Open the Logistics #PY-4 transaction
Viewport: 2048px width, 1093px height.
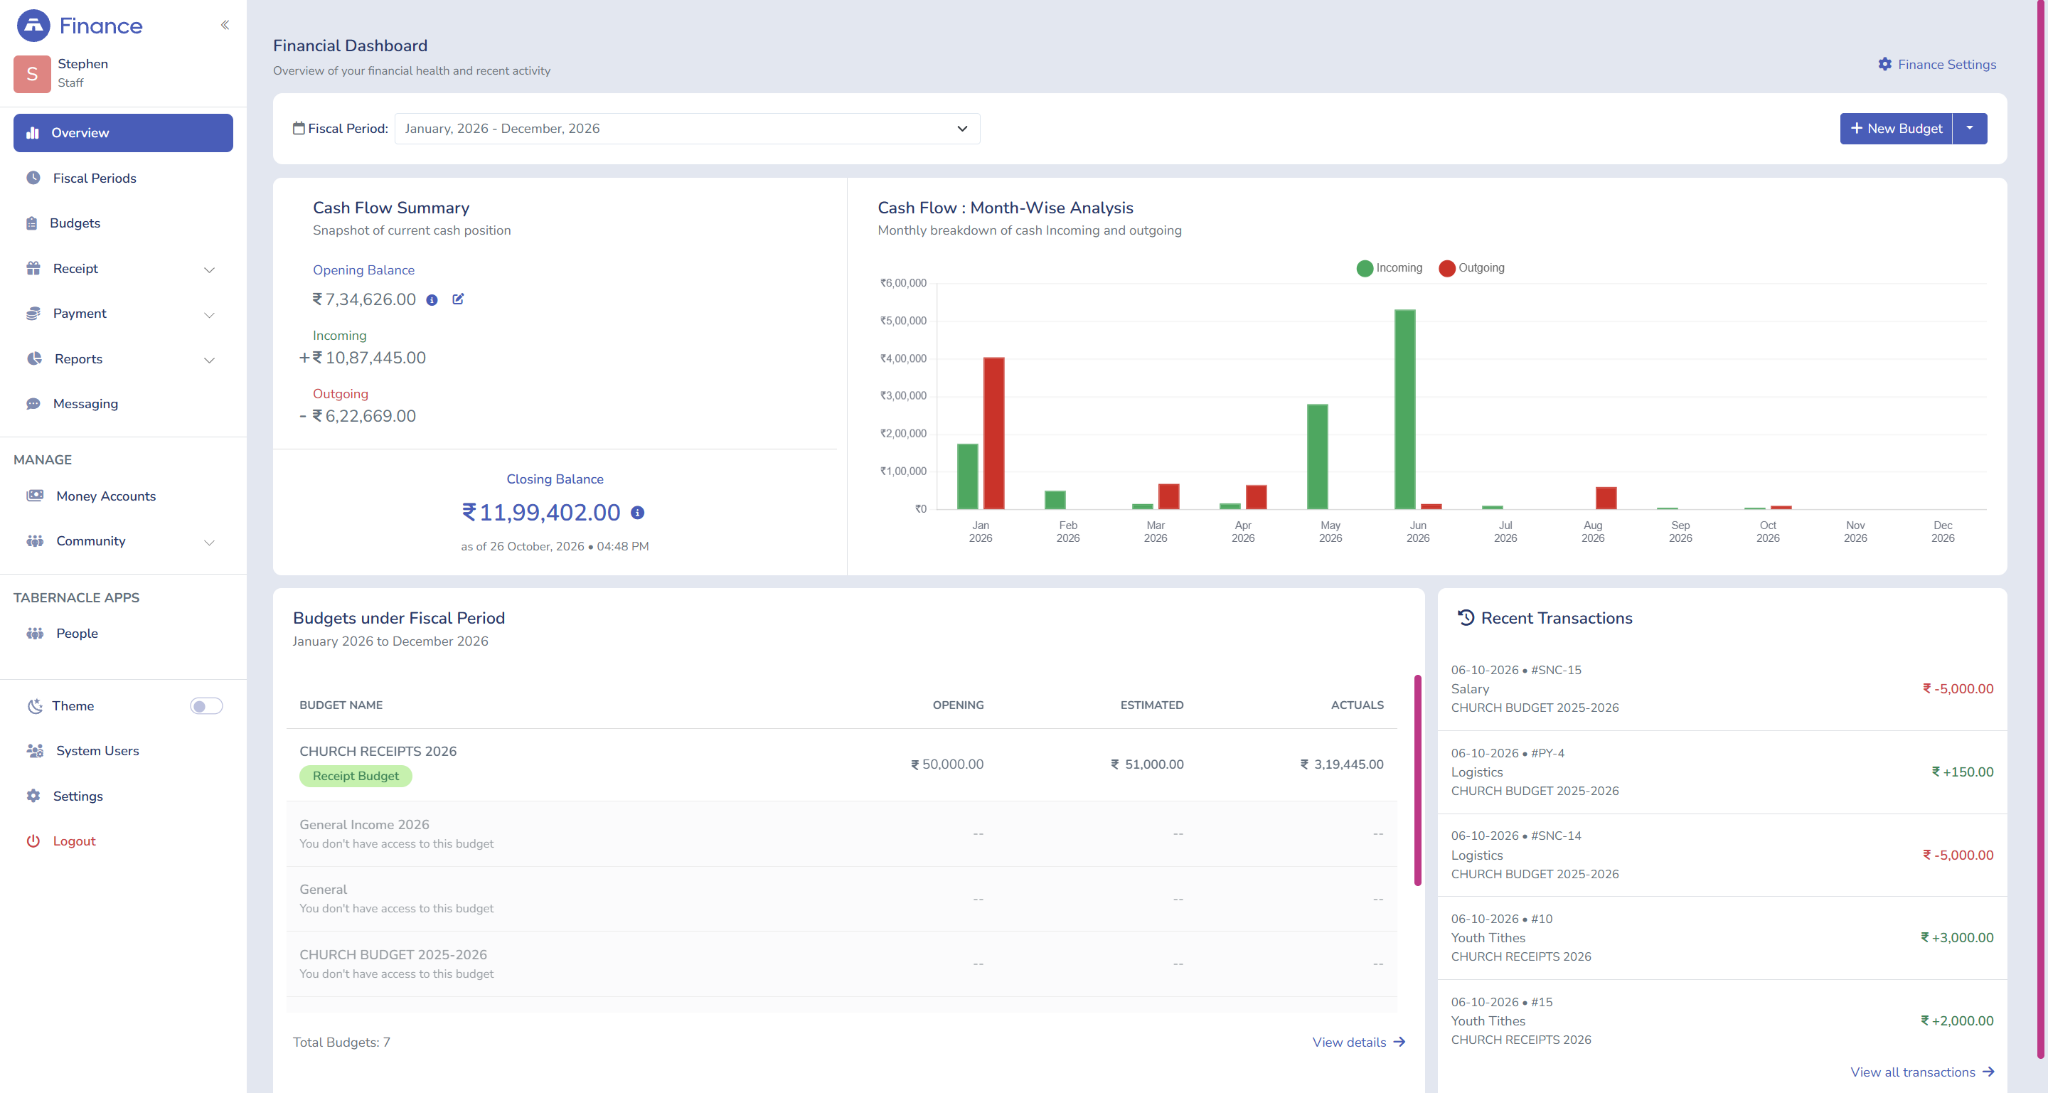click(x=1722, y=772)
